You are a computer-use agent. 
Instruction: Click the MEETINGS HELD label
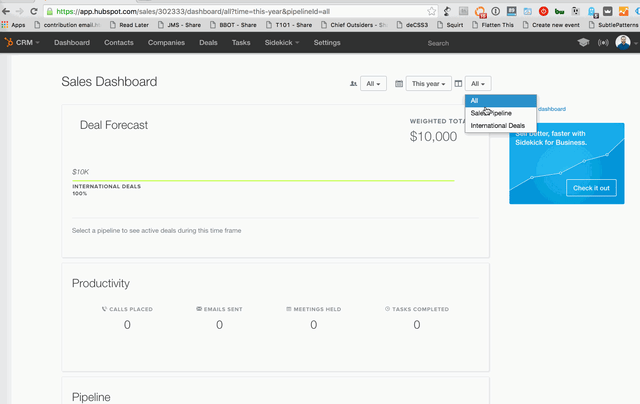pyautogui.click(x=318, y=309)
